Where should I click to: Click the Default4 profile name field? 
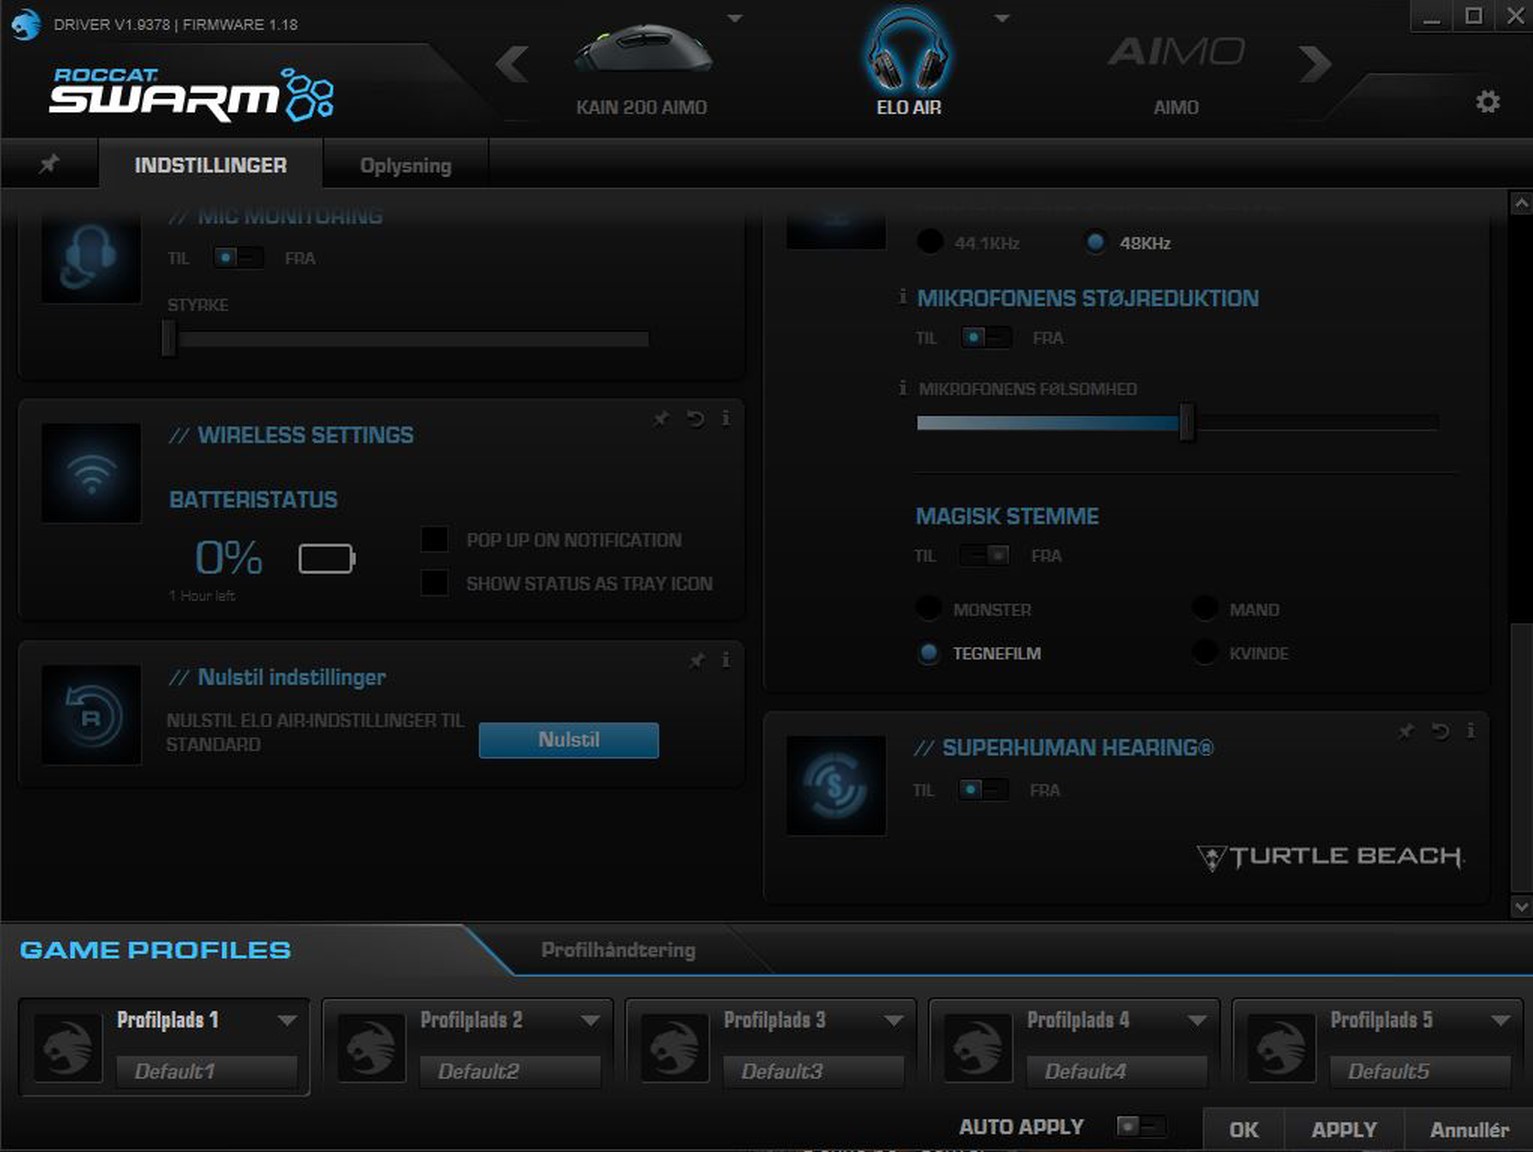click(1117, 1071)
